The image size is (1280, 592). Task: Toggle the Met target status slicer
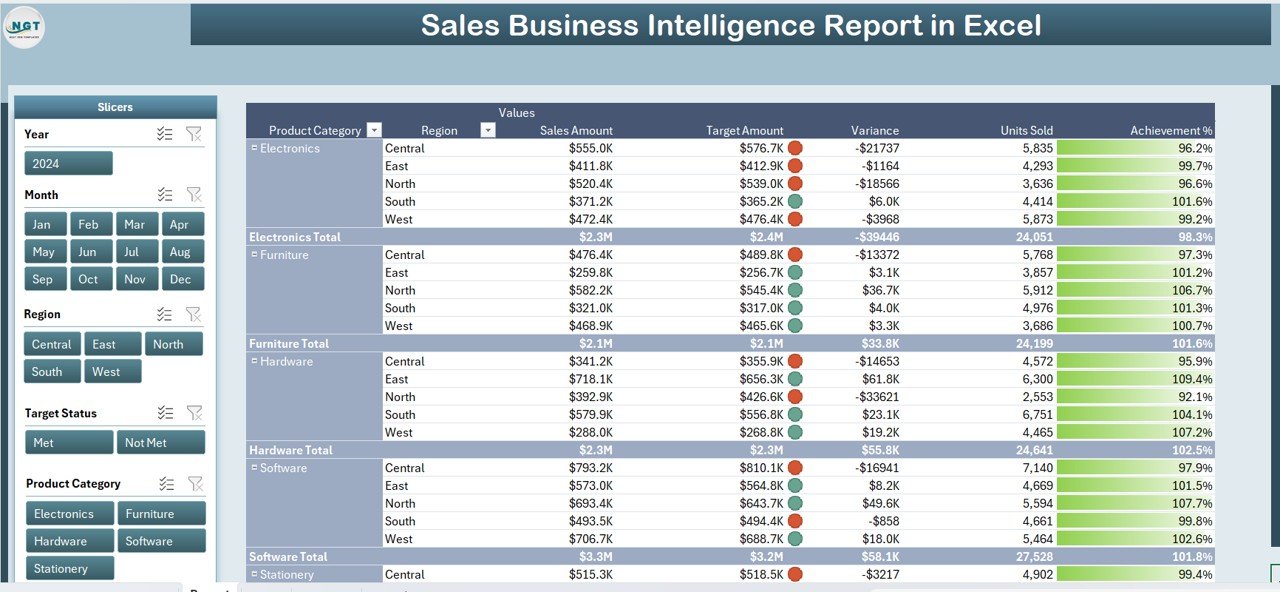pyautogui.click(x=69, y=442)
